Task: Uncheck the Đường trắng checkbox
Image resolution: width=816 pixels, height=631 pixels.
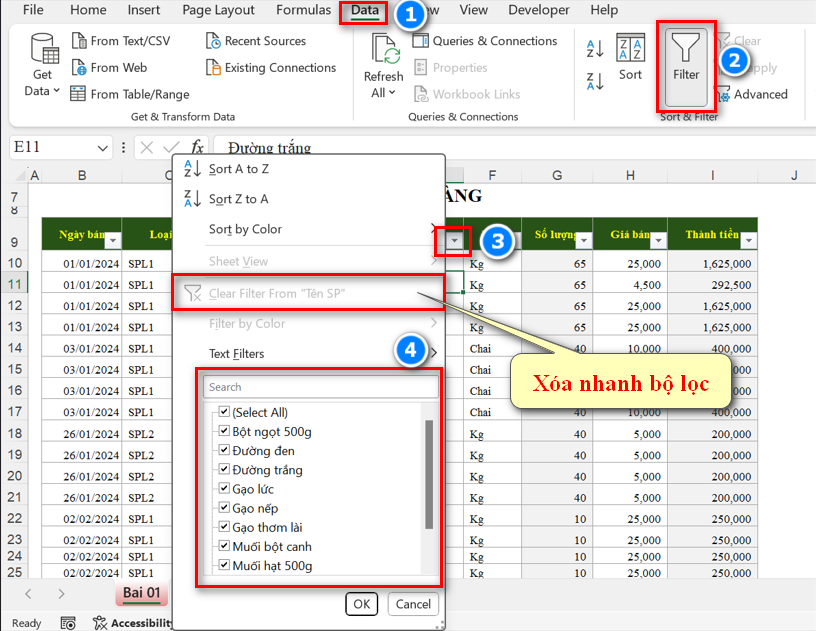Action: coord(224,470)
